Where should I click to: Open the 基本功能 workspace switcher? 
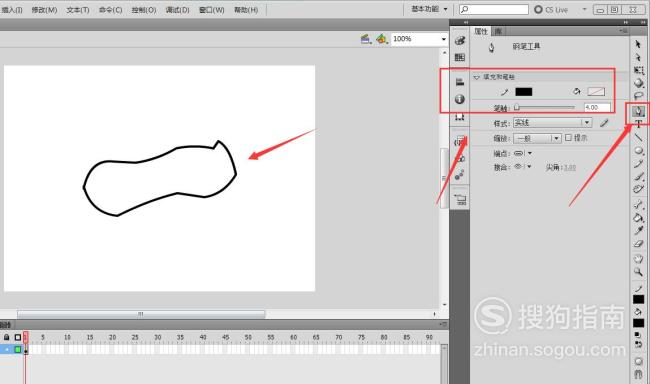tap(429, 9)
